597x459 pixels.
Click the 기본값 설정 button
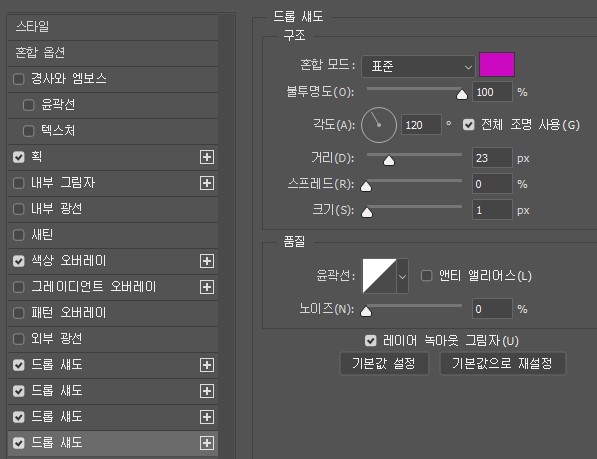(x=384, y=363)
